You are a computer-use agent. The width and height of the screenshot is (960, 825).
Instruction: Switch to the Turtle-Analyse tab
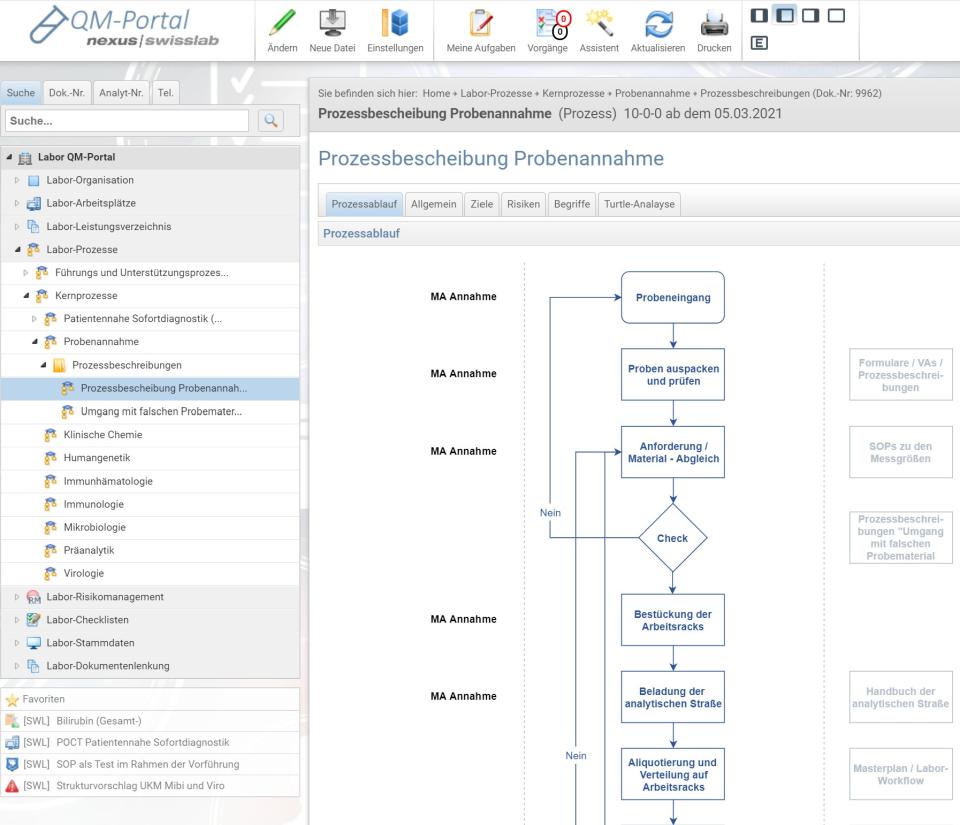coord(638,204)
